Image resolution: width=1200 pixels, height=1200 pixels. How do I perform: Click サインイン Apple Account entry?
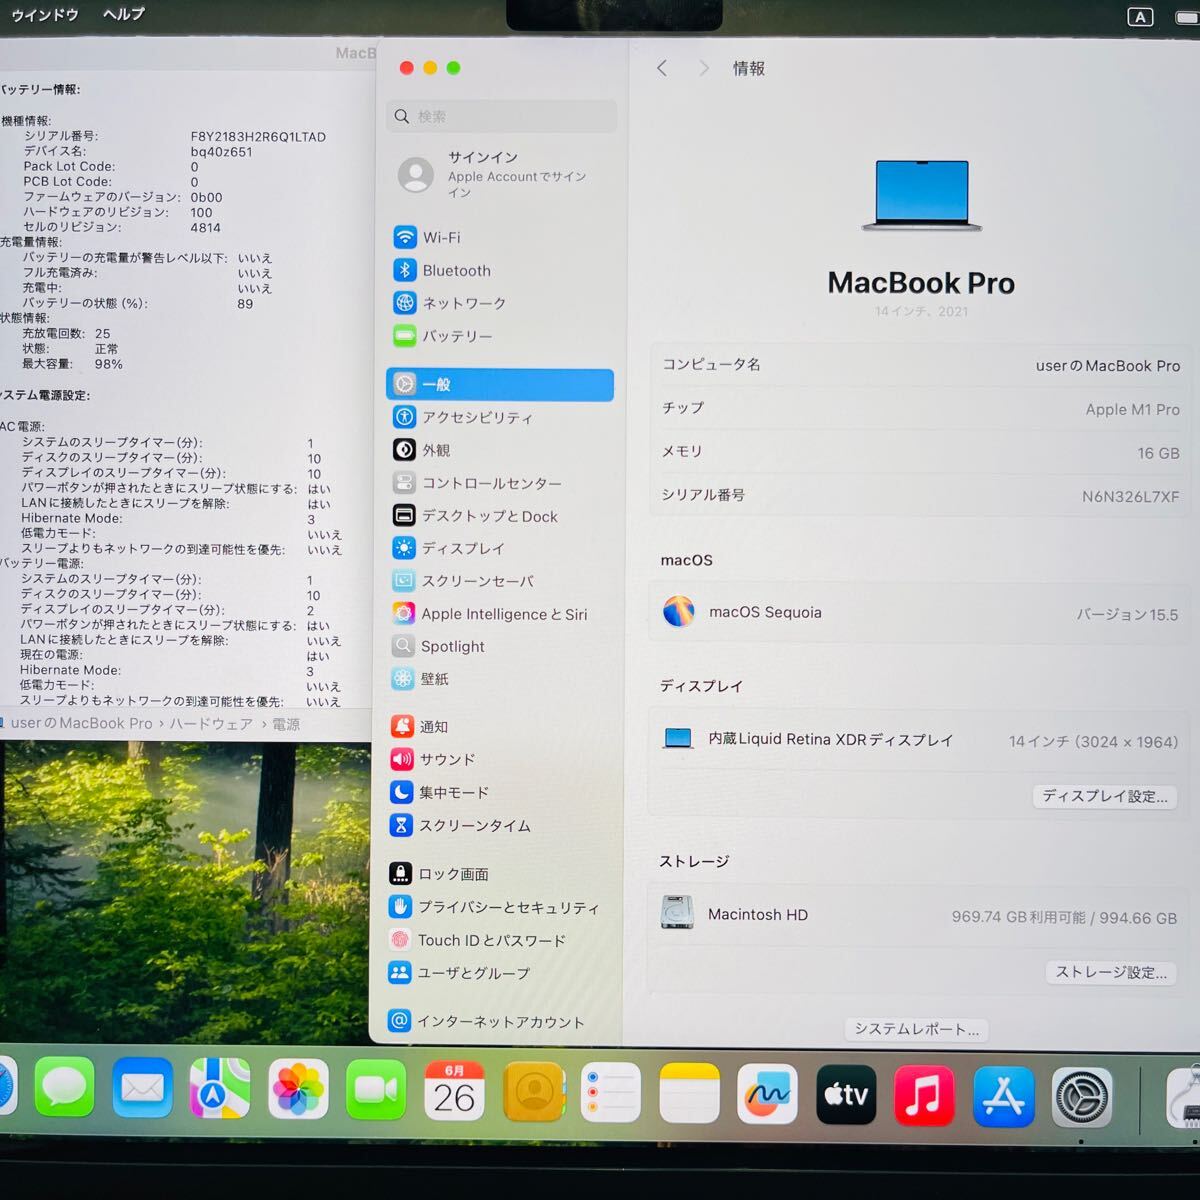[500, 174]
